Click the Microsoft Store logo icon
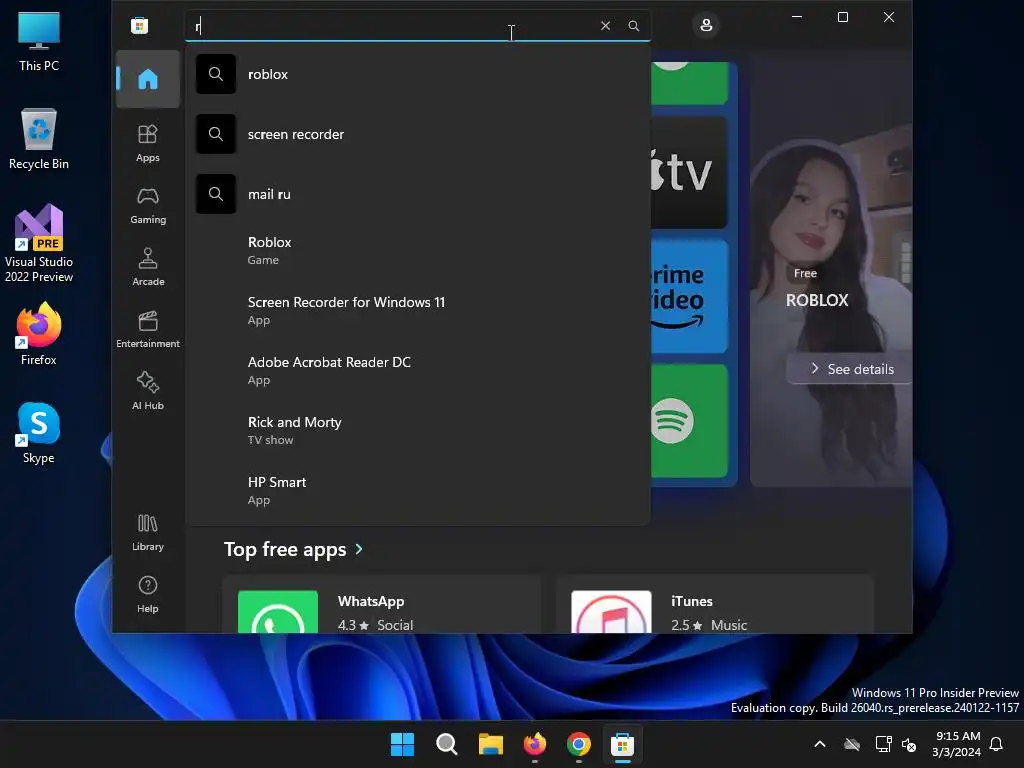 (140, 25)
